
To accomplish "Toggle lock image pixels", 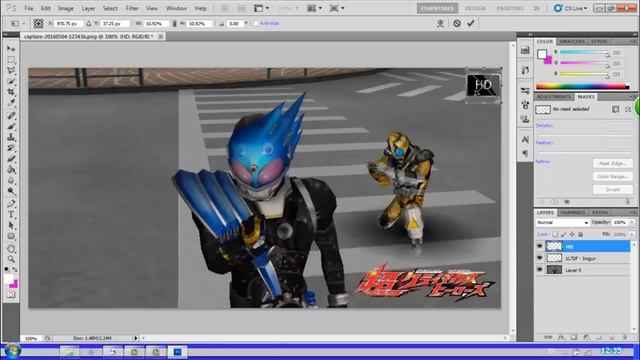I will click(563, 234).
